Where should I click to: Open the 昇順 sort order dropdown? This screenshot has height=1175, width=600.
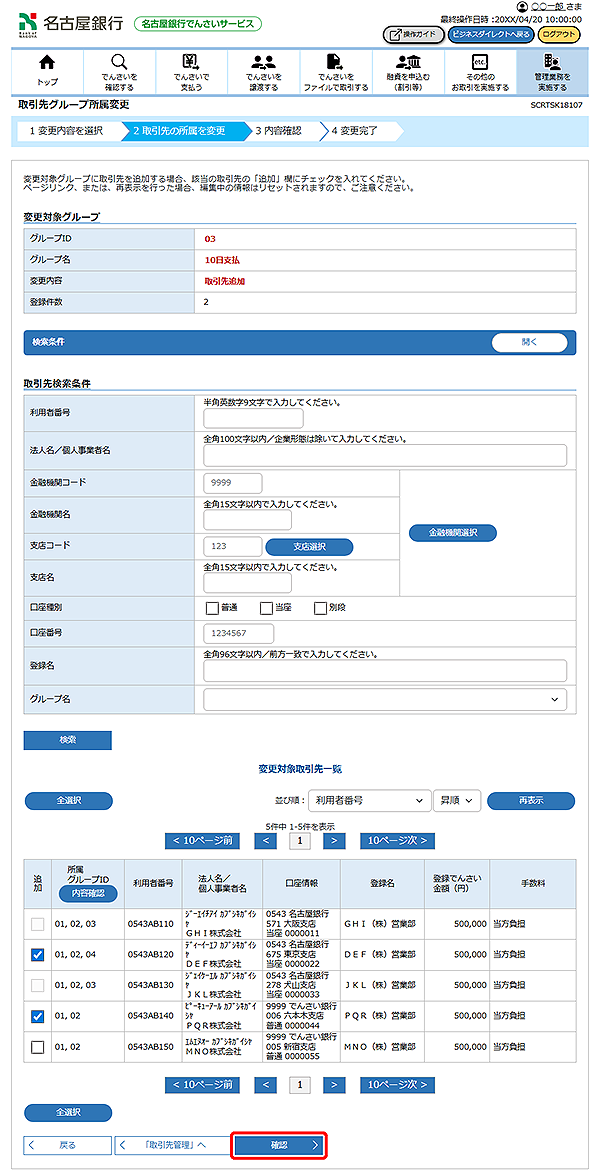(x=457, y=800)
